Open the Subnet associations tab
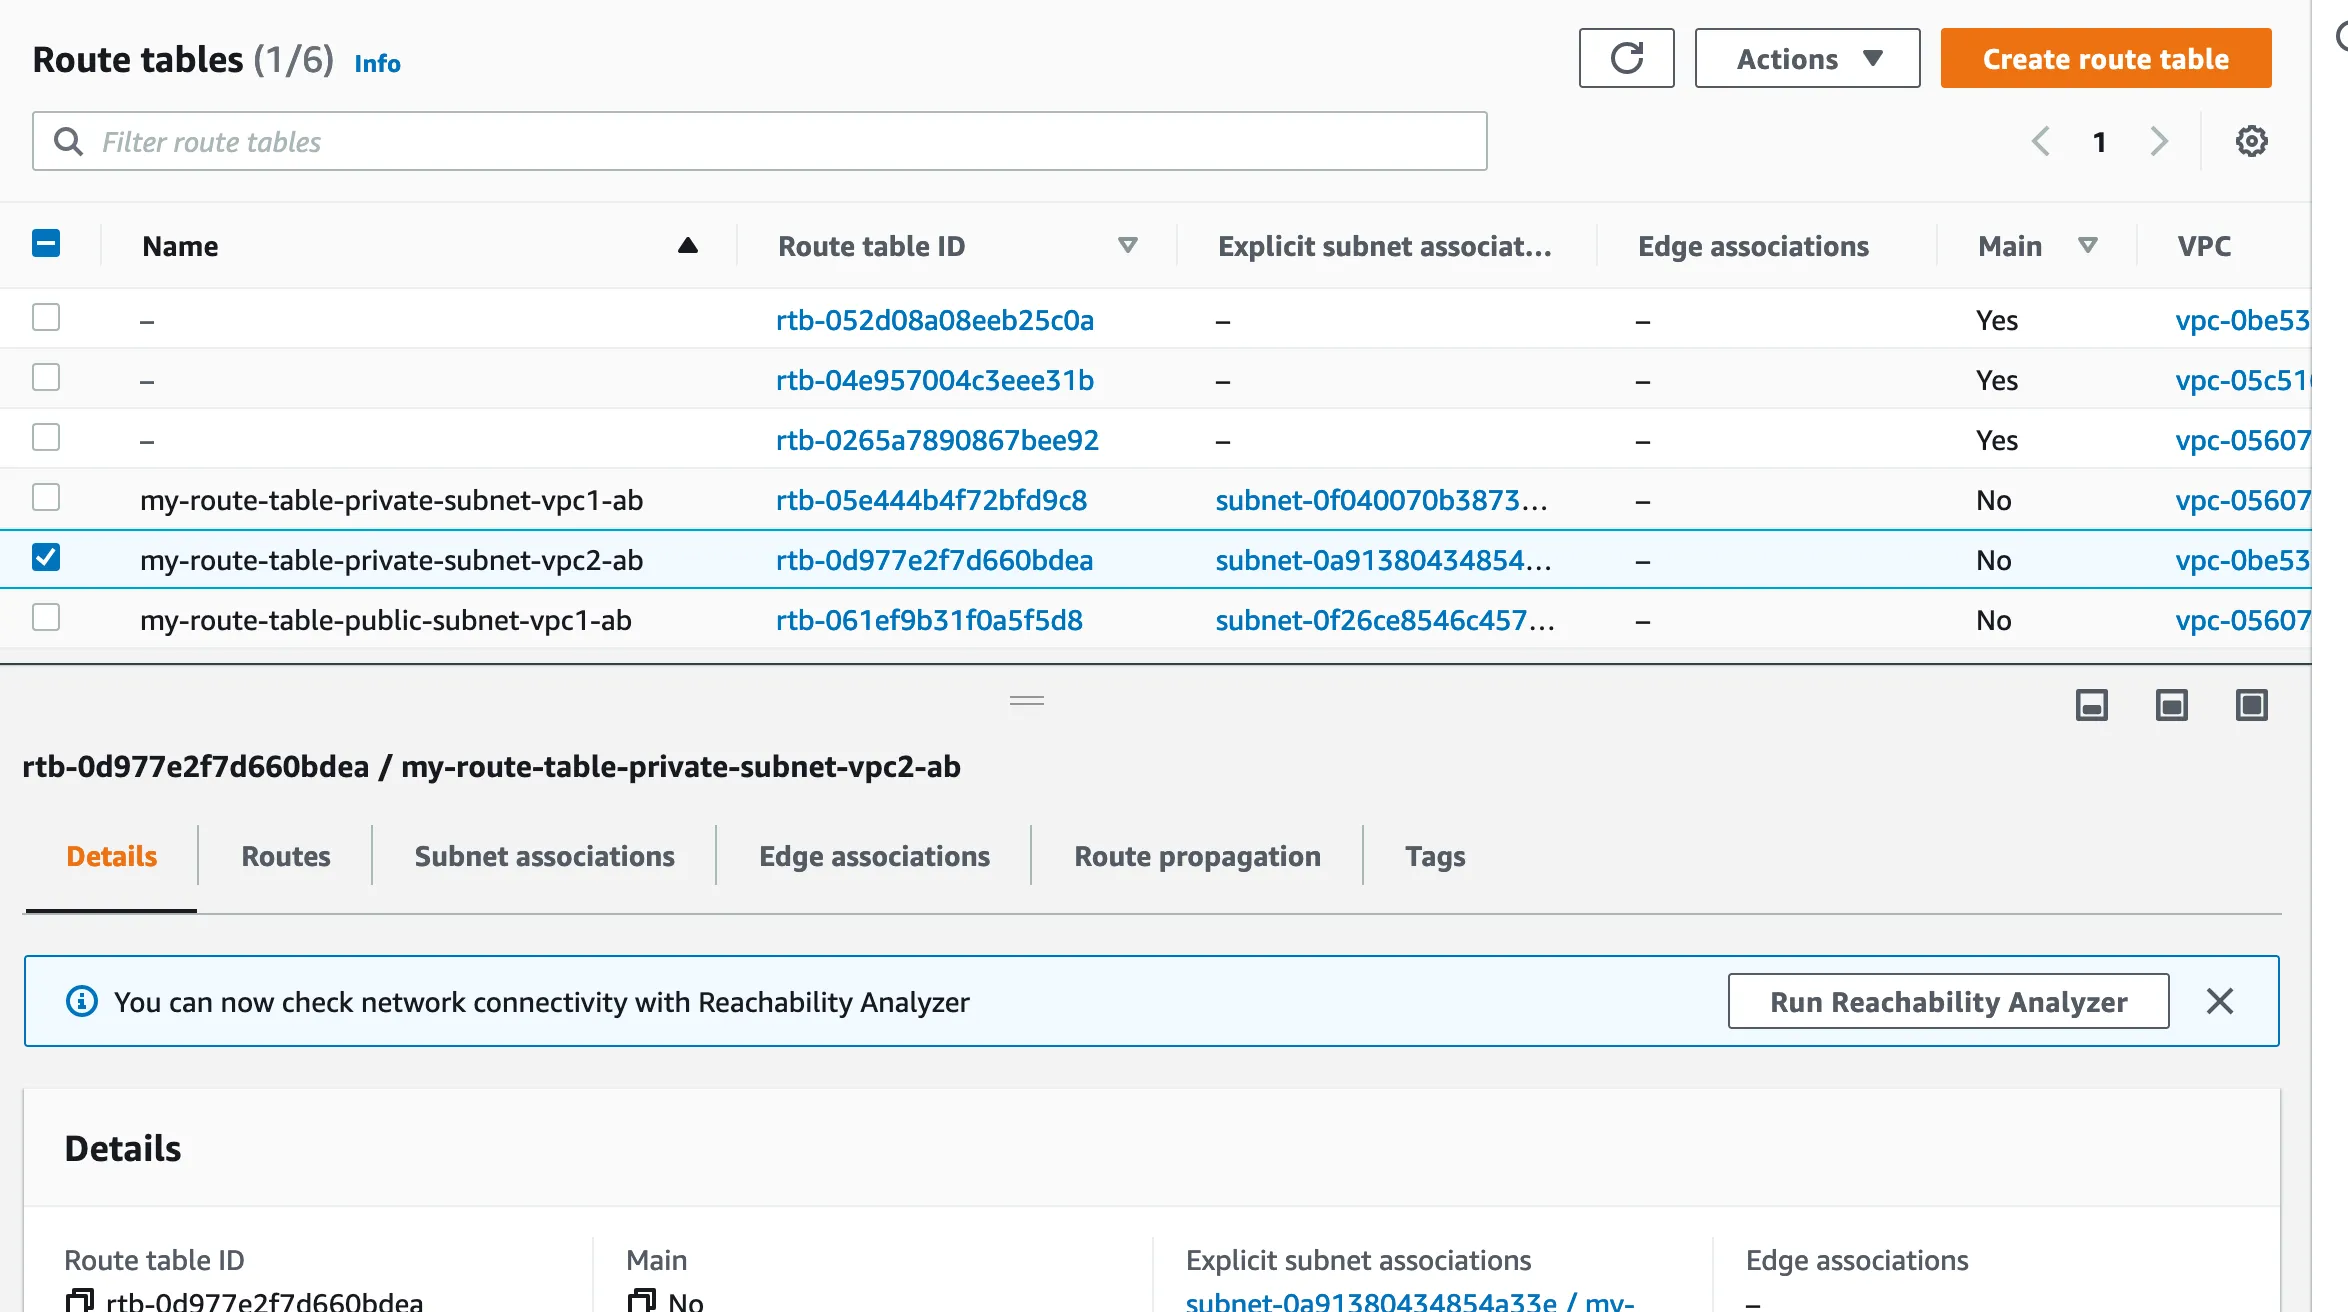The height and width of the screenshot is (1312, 2348). [544, 857]
